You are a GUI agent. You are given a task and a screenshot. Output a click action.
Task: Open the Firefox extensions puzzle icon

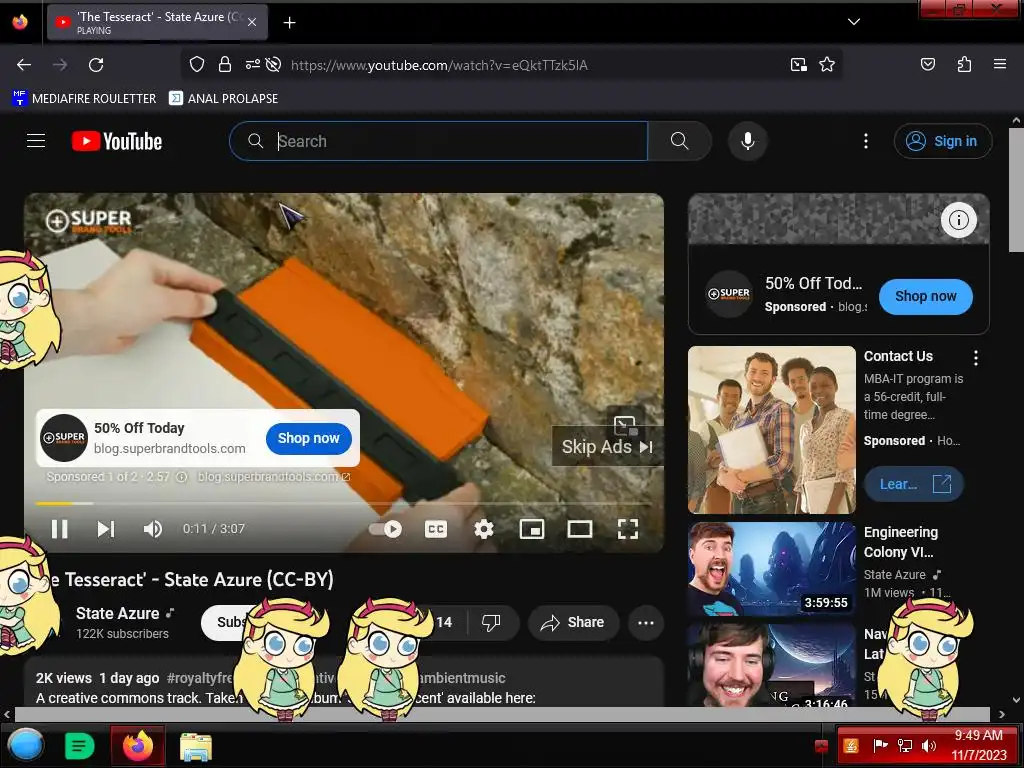click(x=964, y=64)
